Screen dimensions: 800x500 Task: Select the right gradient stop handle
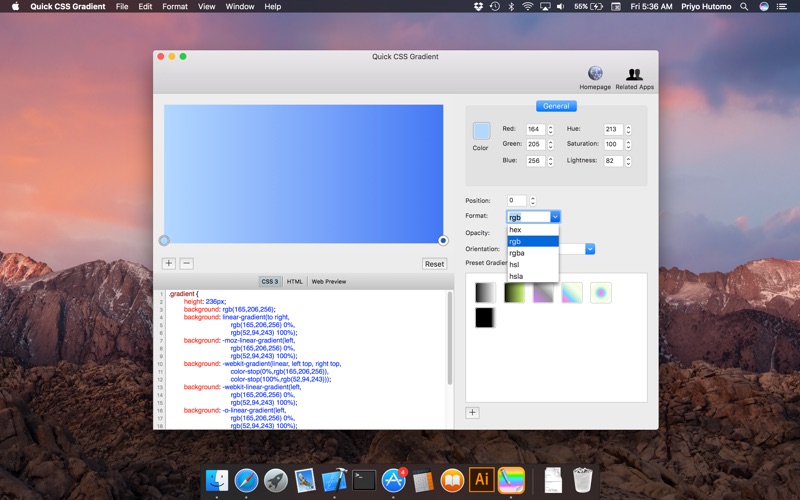pos(443,240)
